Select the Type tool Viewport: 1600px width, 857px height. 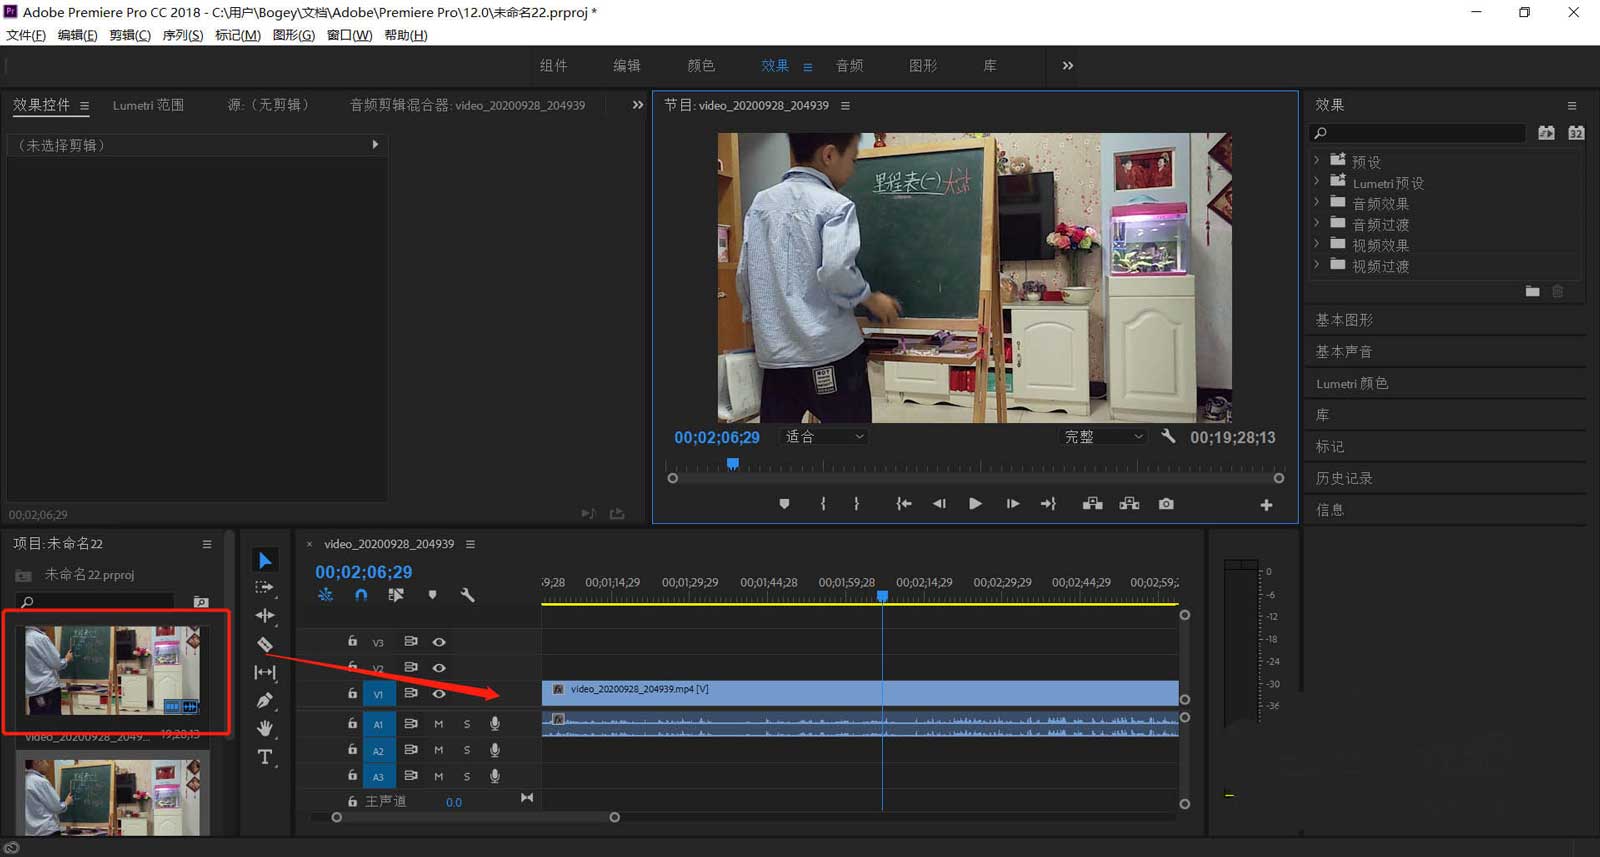(x=265, y=757)
